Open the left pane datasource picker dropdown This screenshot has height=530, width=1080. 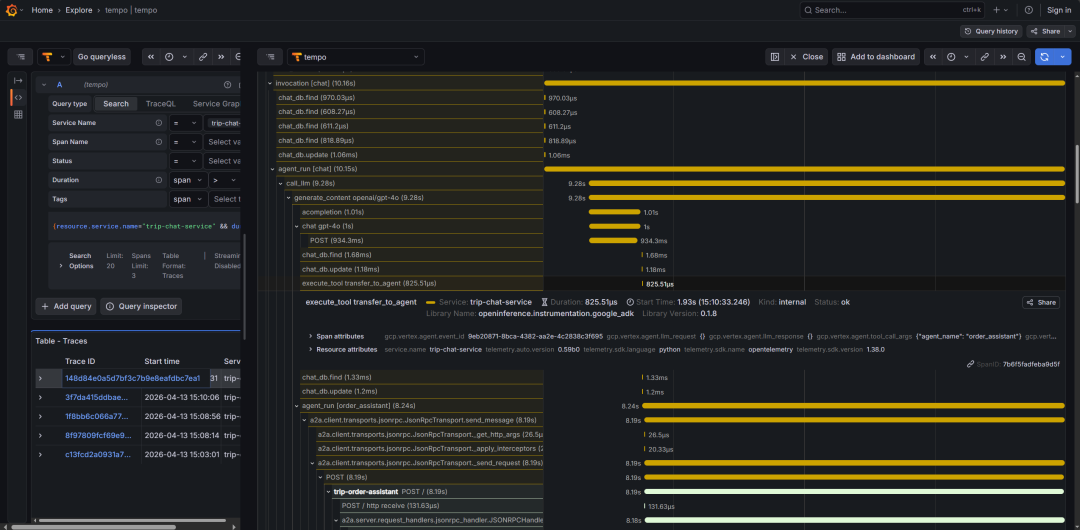pyautogui.click(x=54, y=57)
